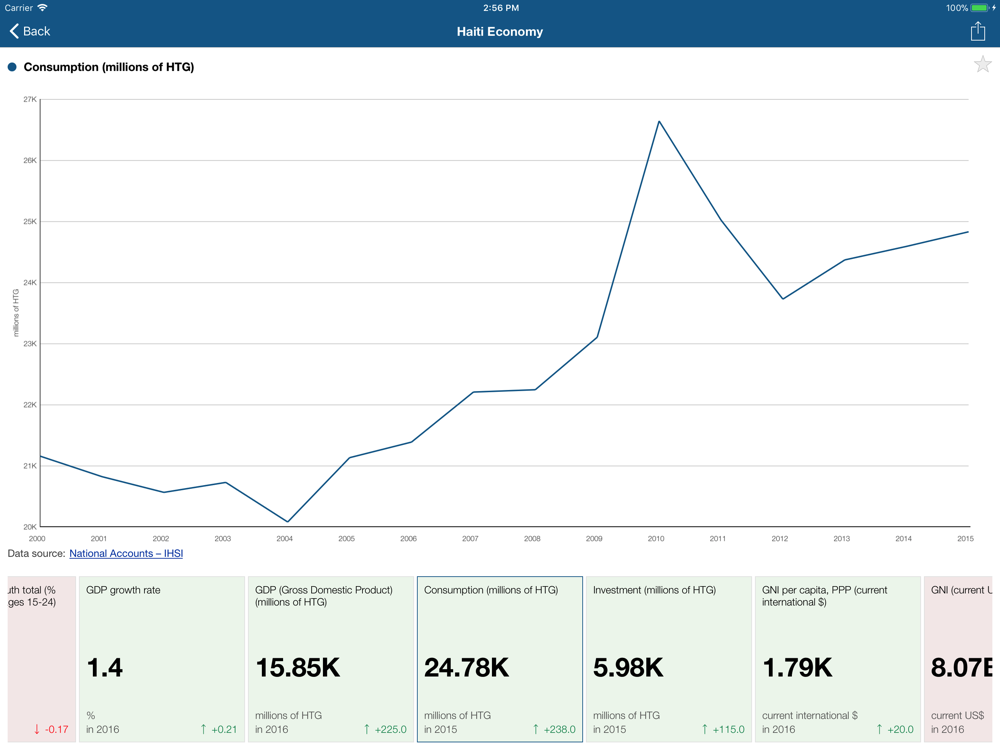This screenshot has width=1000, height=750.
Task: Tap the 2004 low point on chart line
Action: pyautogui.click(x=288, y=521)
